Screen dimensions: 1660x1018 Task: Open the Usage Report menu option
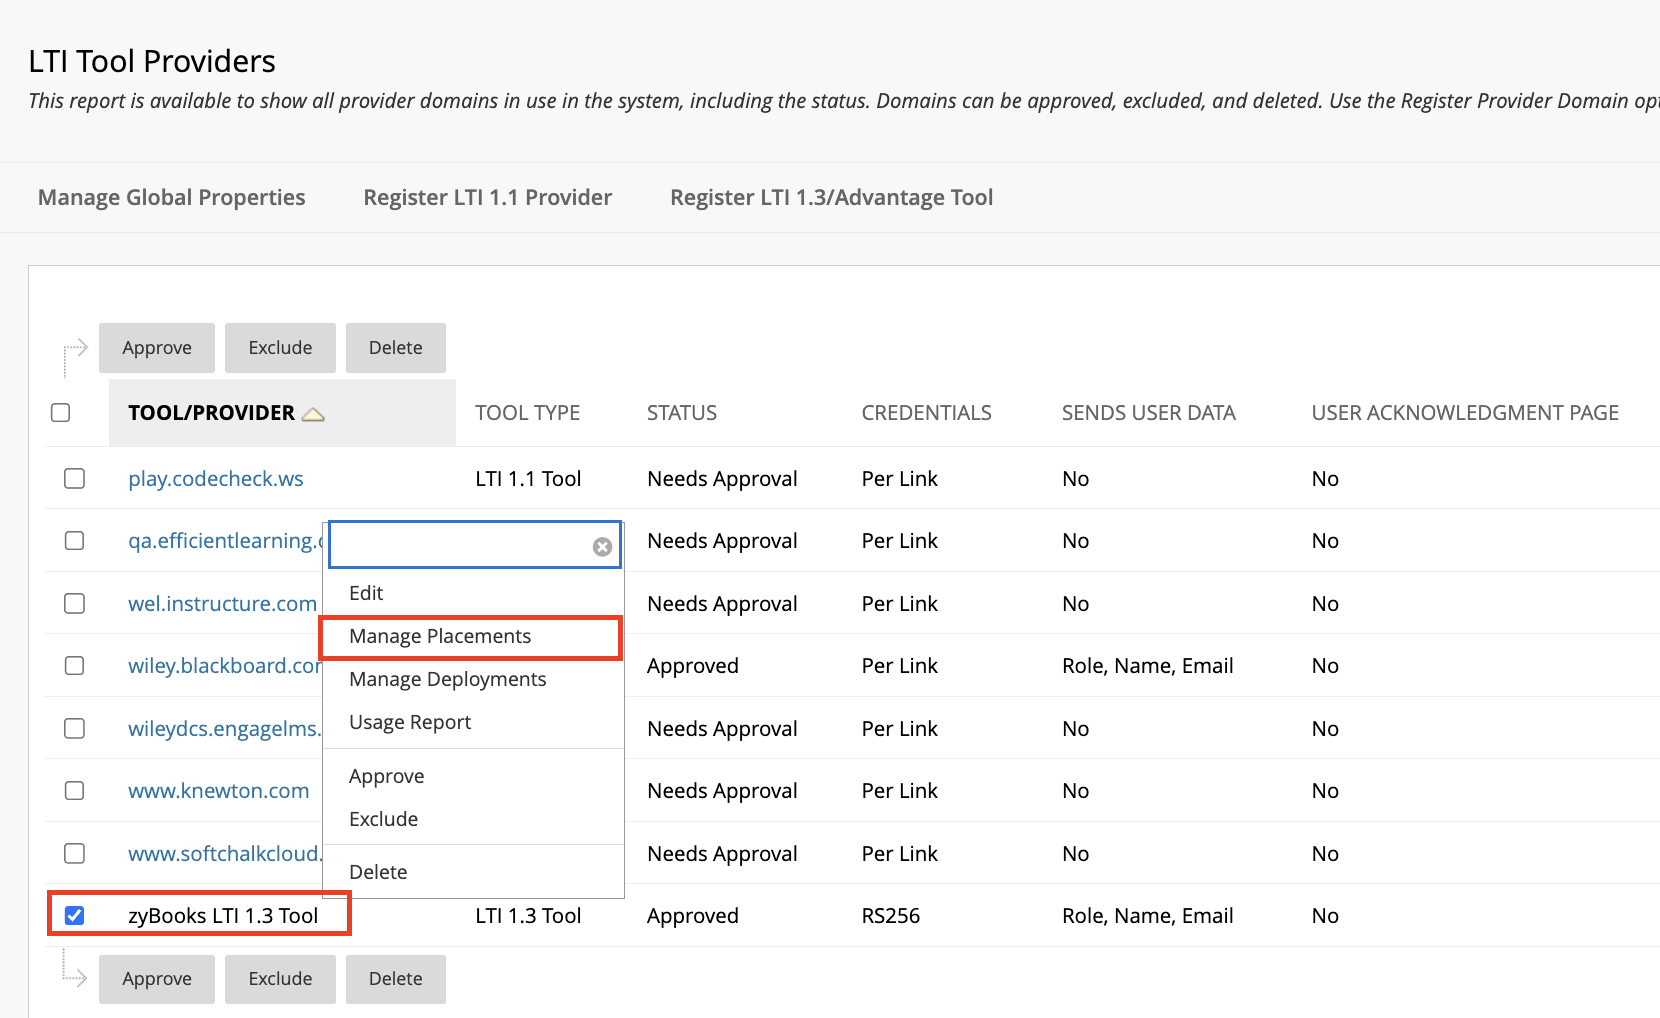point(410,721)
